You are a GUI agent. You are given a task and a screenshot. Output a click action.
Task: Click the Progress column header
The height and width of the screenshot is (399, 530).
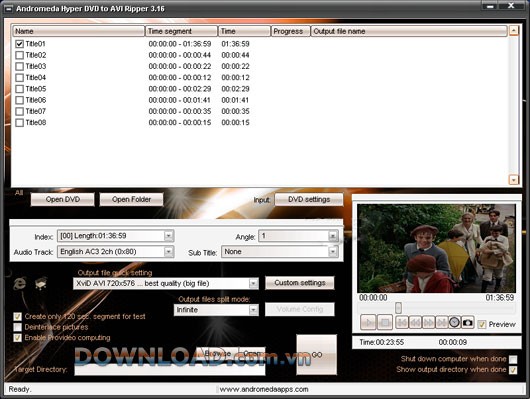click(x=291, y=31)
